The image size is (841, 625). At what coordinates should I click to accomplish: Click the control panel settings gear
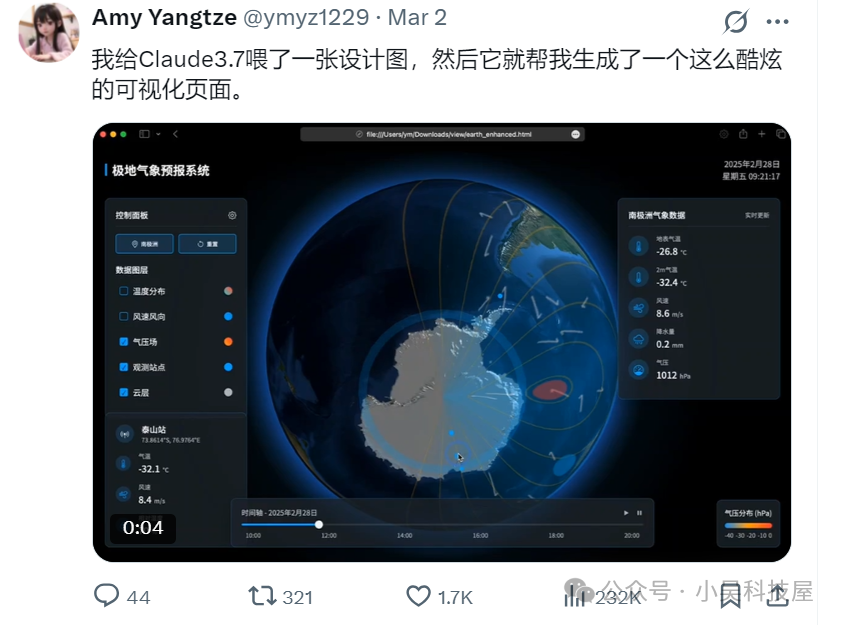click(x=232, y=215)
